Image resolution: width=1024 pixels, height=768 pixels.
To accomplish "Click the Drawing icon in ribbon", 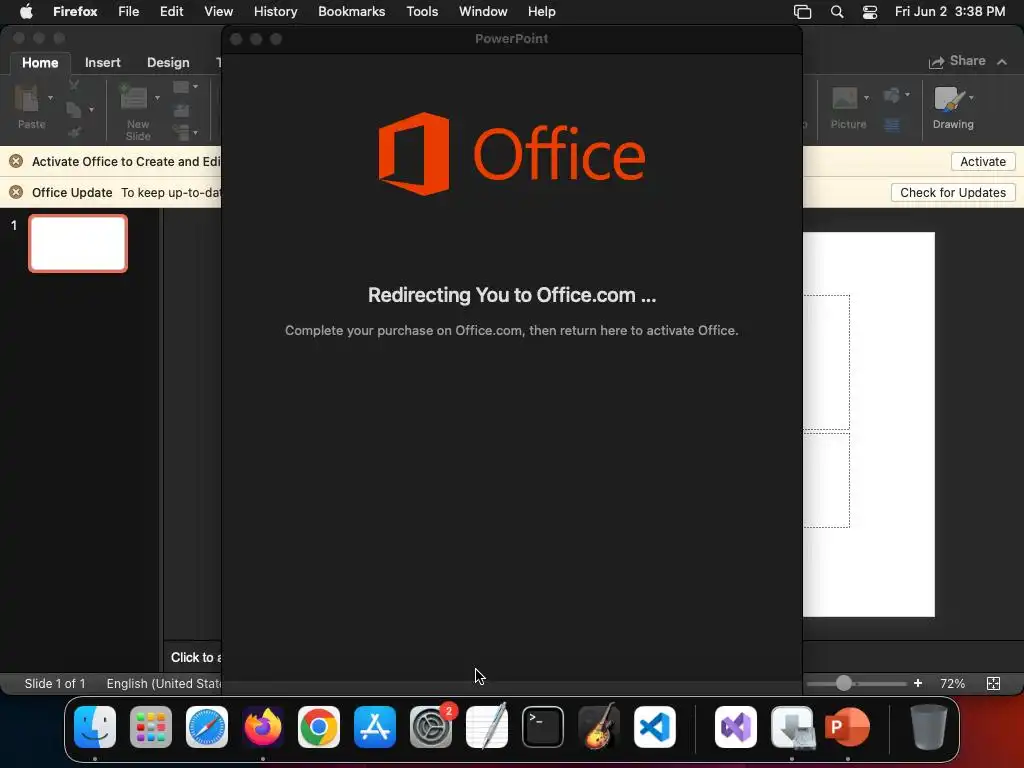I will pos(948,99).
